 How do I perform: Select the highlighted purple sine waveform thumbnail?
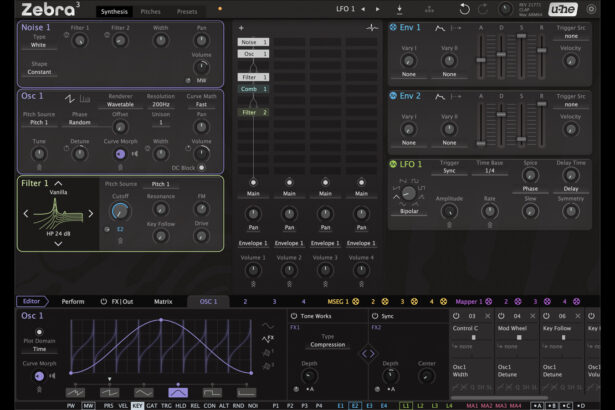pyautogui.click(x=178, y=392)
